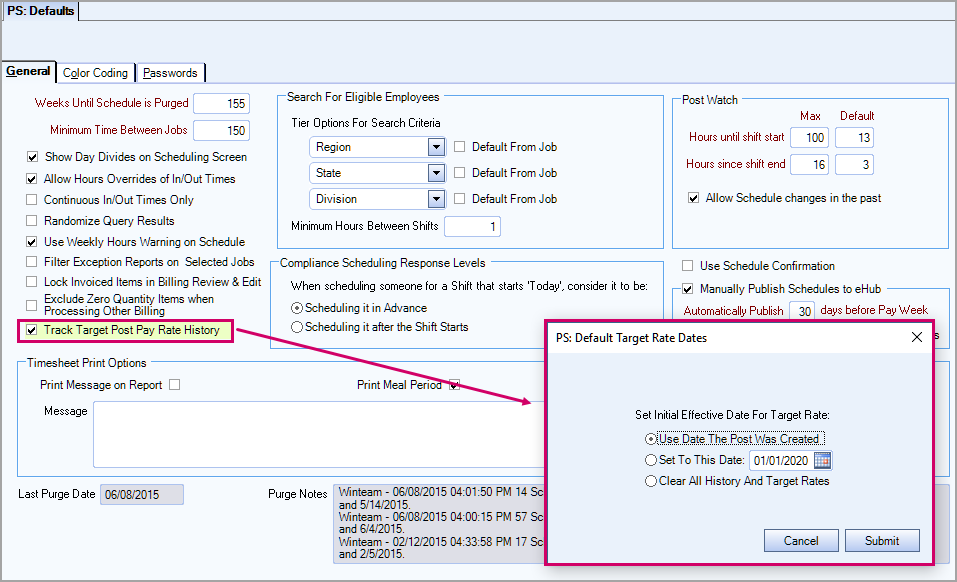Viewport: 957px width, 582px height.
Task: Click the Hours until shift start Max field
Action: (809, 137)
